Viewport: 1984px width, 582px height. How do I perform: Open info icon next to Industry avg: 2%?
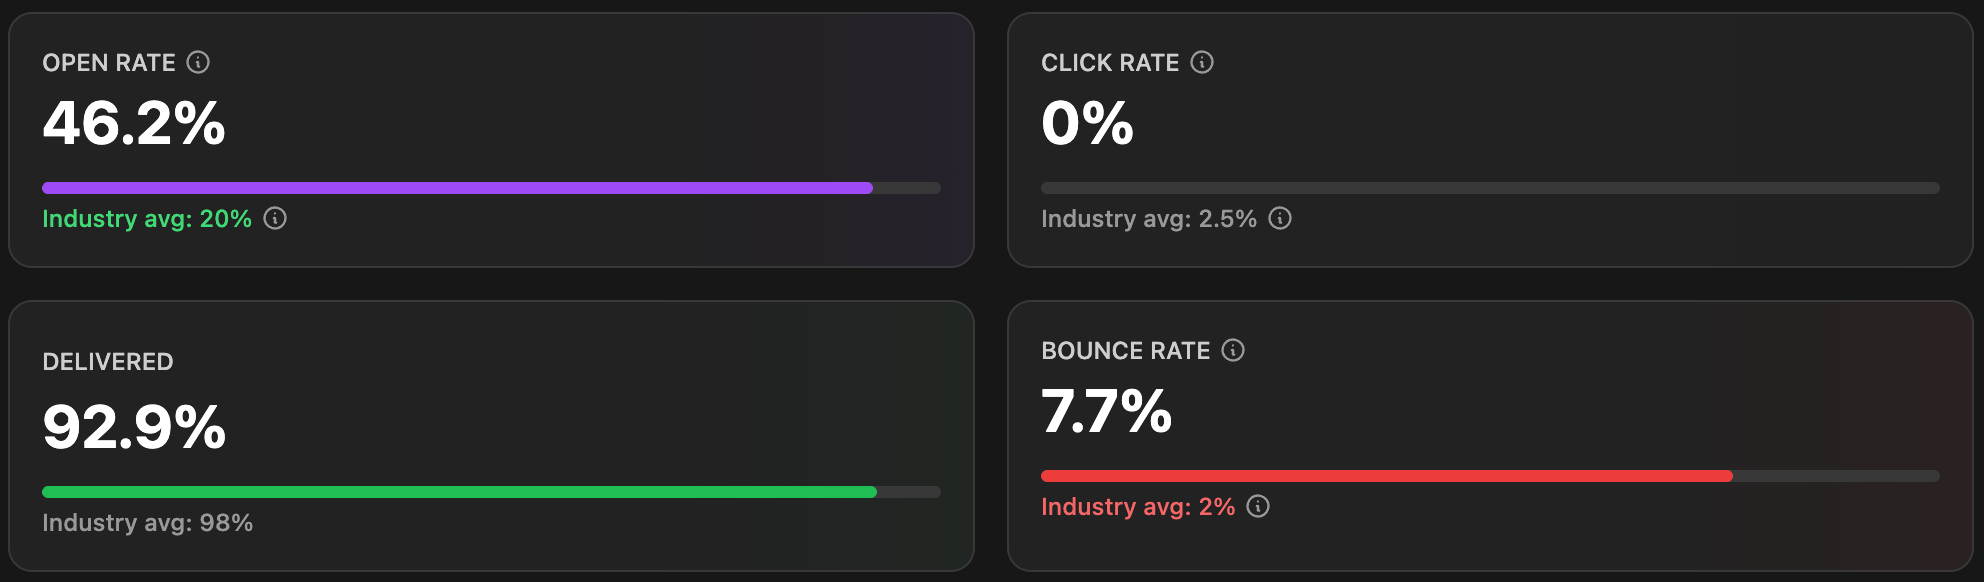pos(1258,506)
